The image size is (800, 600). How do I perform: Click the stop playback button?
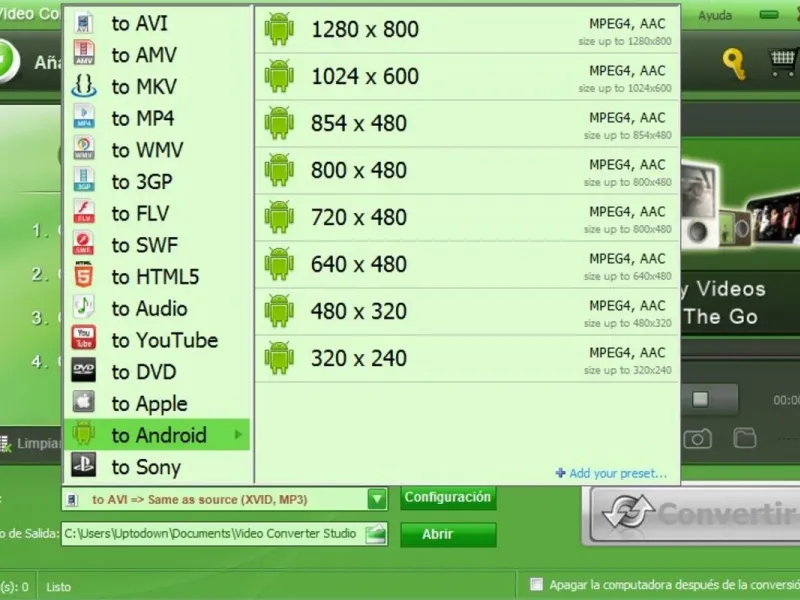click(700, 399)
